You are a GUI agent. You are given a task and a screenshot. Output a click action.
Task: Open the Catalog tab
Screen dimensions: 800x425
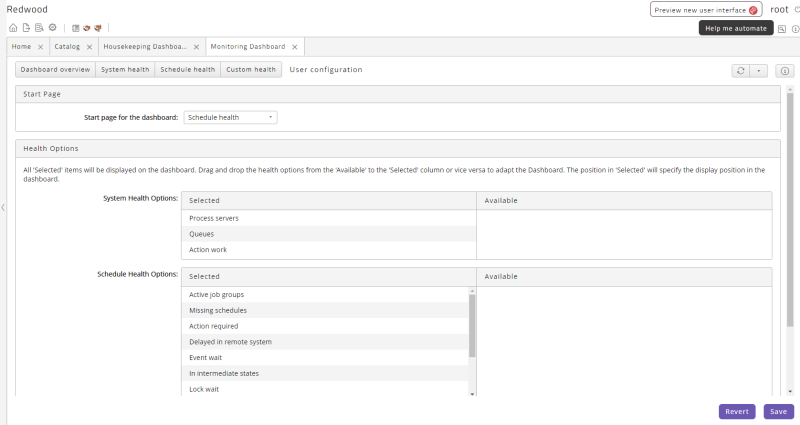(67, 46)
